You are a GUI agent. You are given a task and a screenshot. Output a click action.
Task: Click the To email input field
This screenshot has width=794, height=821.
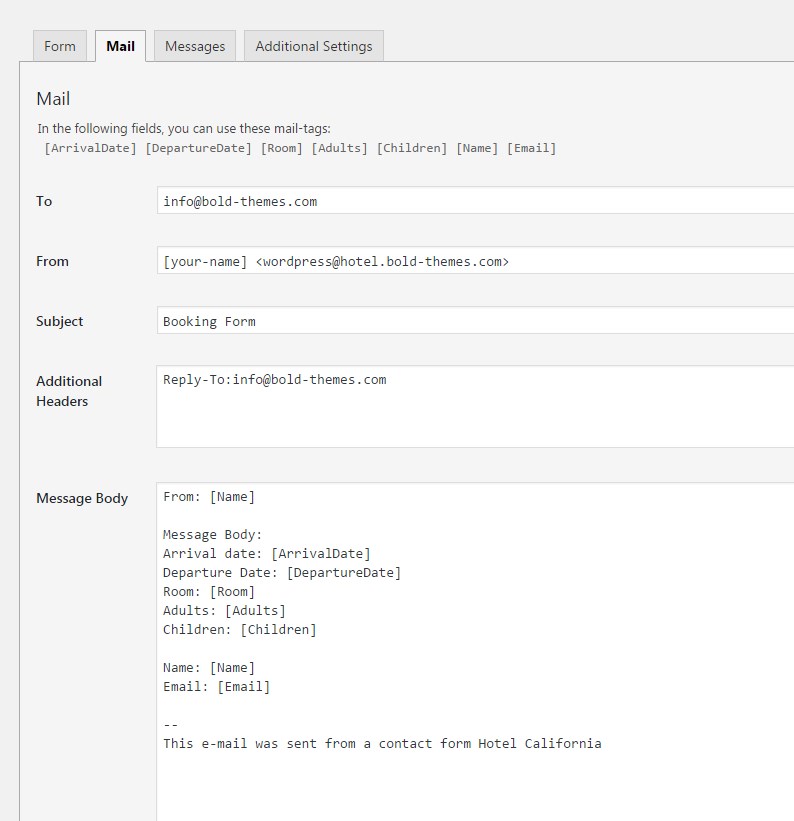(475, 201)
